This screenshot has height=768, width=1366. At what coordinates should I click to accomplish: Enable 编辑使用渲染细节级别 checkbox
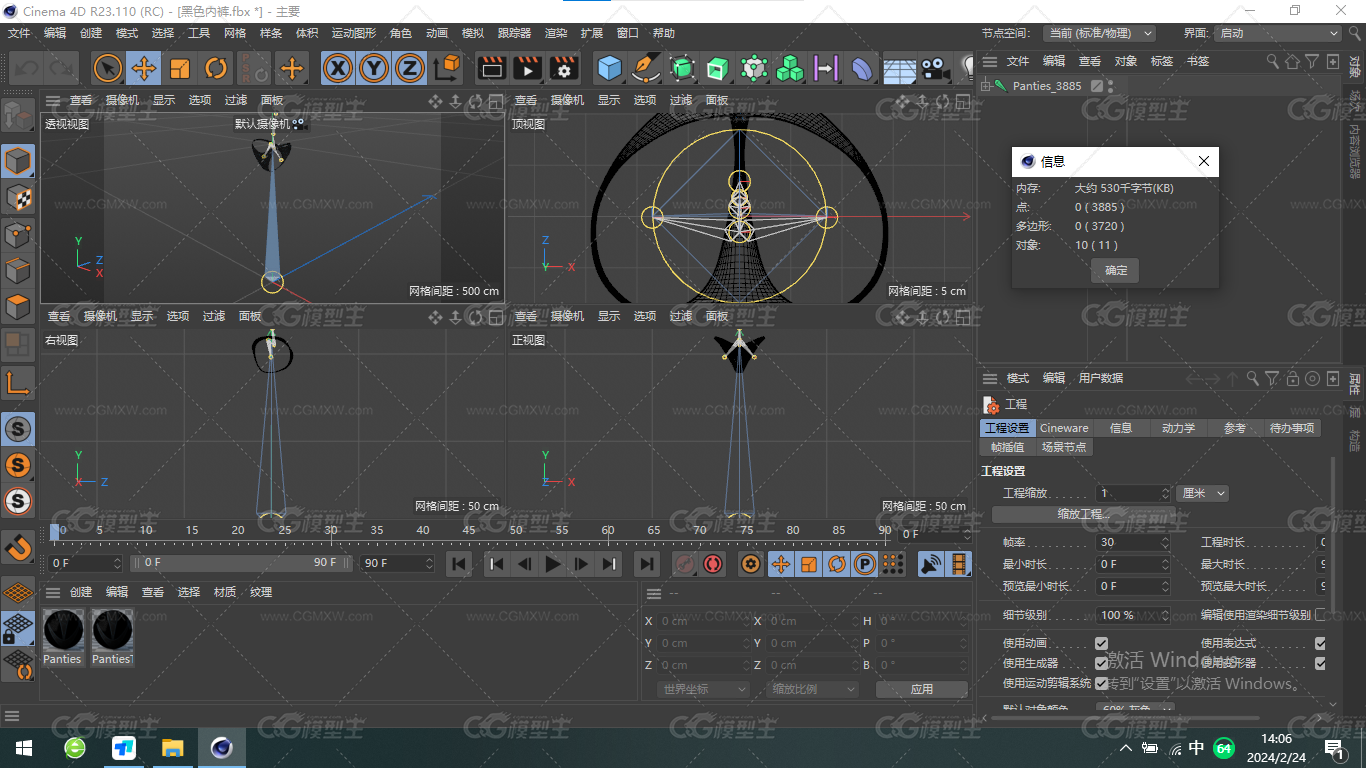(1320, 614)
